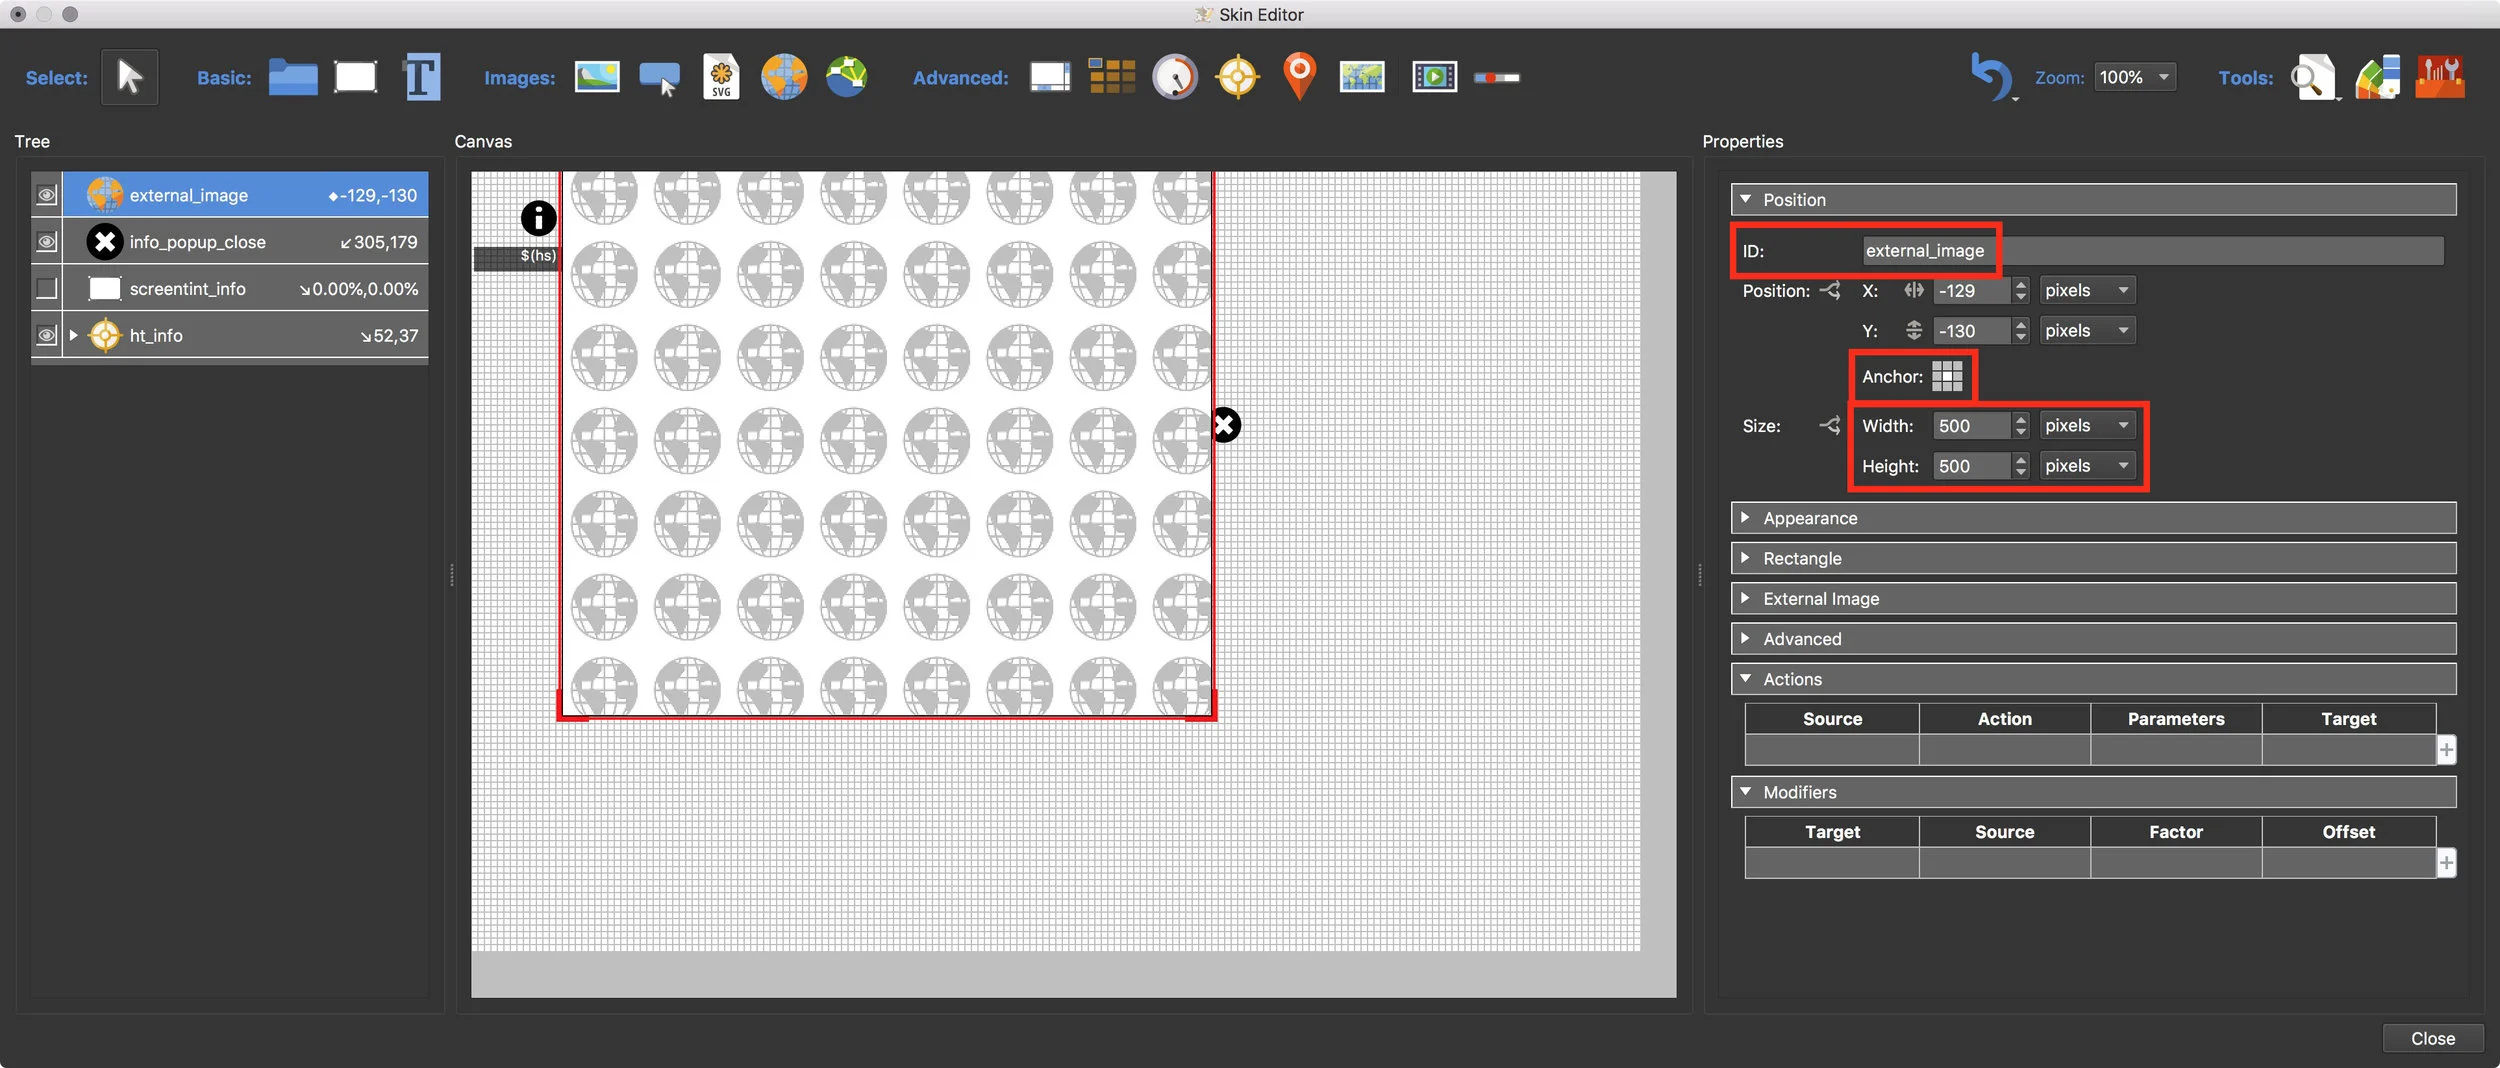The width and height of the screenshot is (2500, 1068).
Task: Collapse the Actions section
Action: tap(2093, 679)
